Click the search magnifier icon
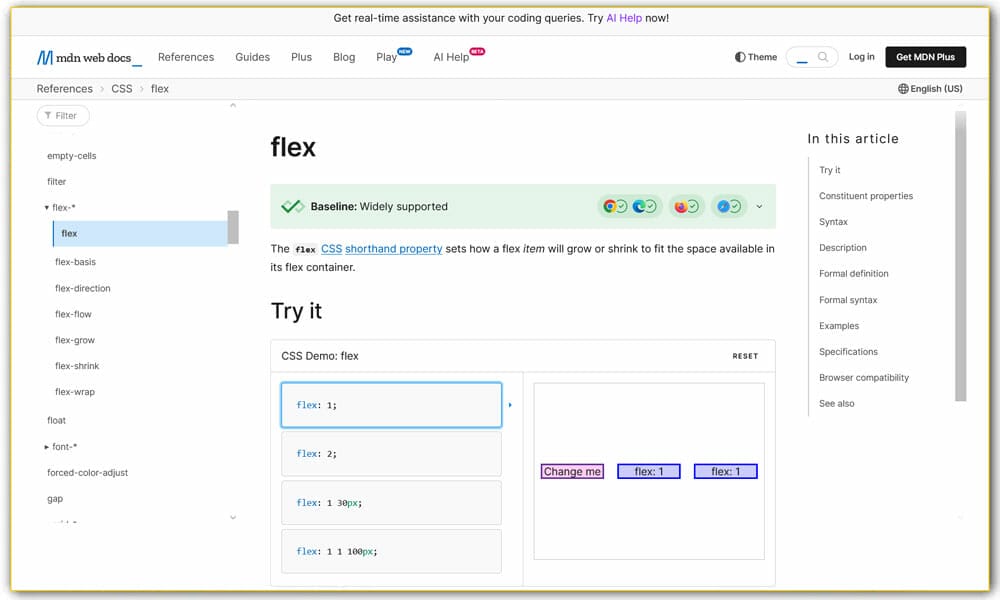The image size is (1000, 600). [824, 57]
